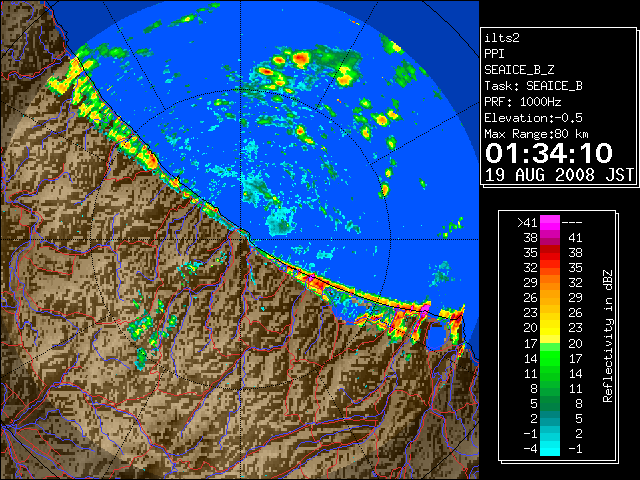Select the "Elevation:-0.5" value
The height and width of the screenshot is (480, 640).
point(533,118)
